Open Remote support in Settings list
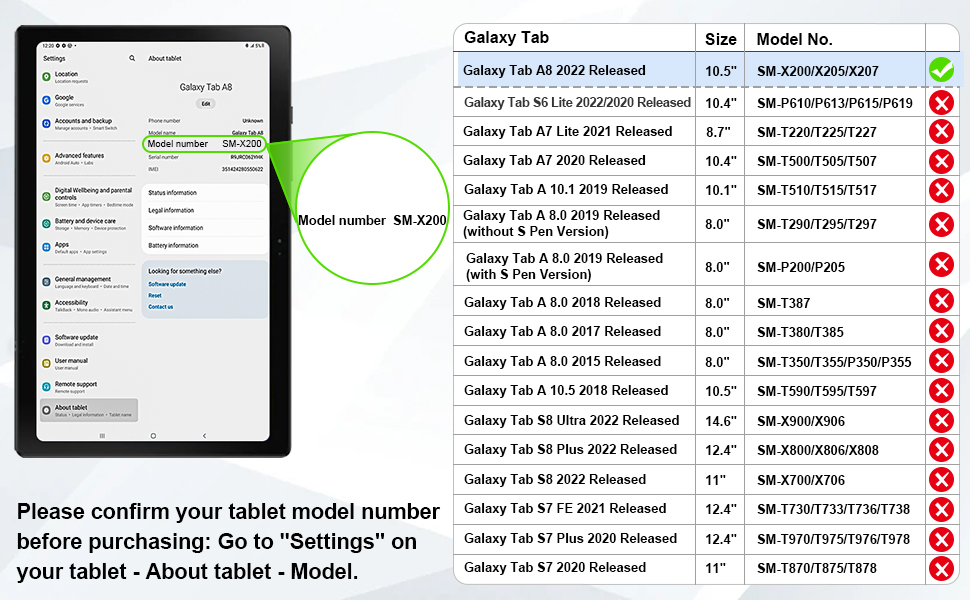The width and height of the screenshot is (970, 600). click(88, 387)
